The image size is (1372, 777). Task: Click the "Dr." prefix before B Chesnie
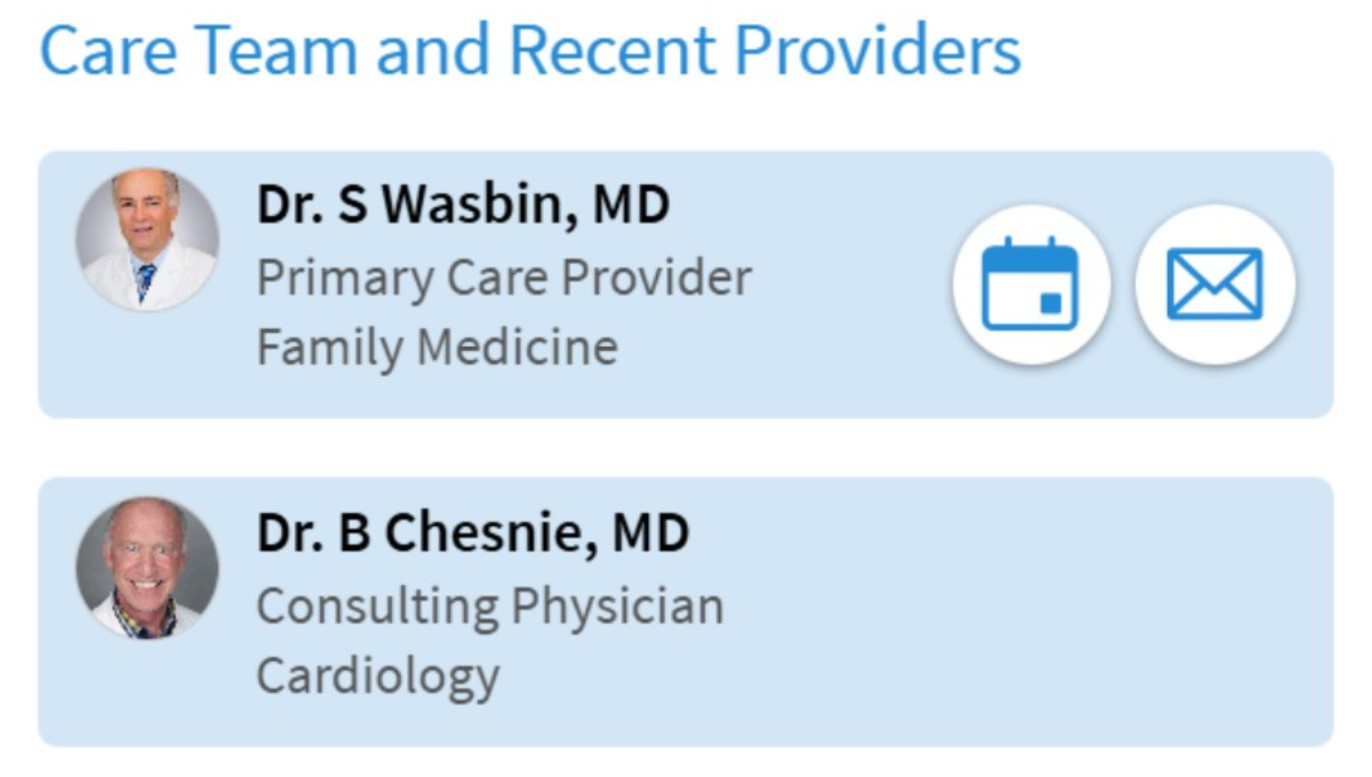pos(289,533)
